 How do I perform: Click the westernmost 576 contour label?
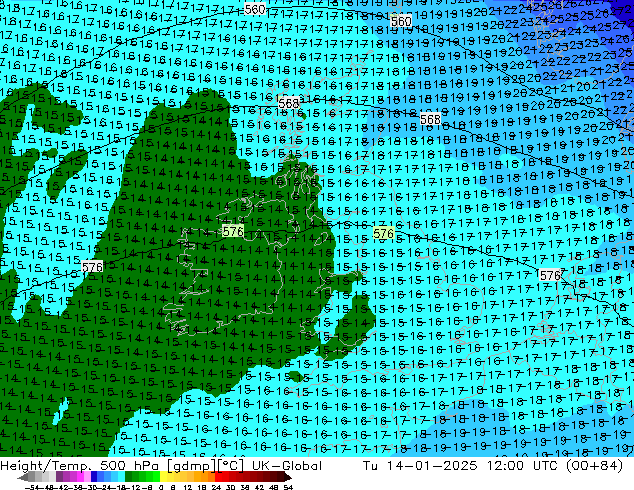[x=92, y=267]
